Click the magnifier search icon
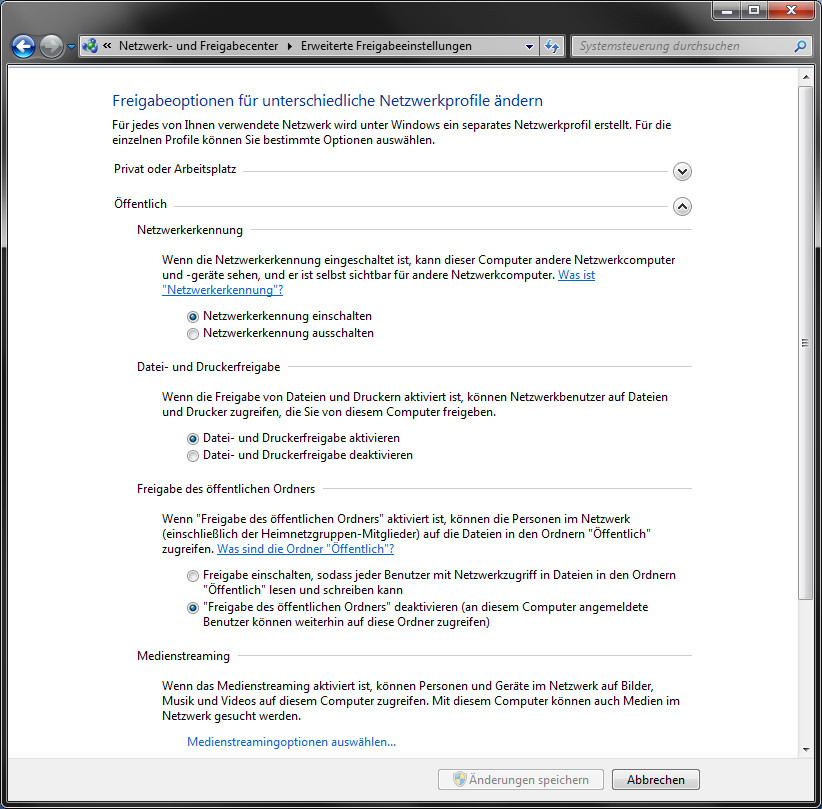 [800, 46]
